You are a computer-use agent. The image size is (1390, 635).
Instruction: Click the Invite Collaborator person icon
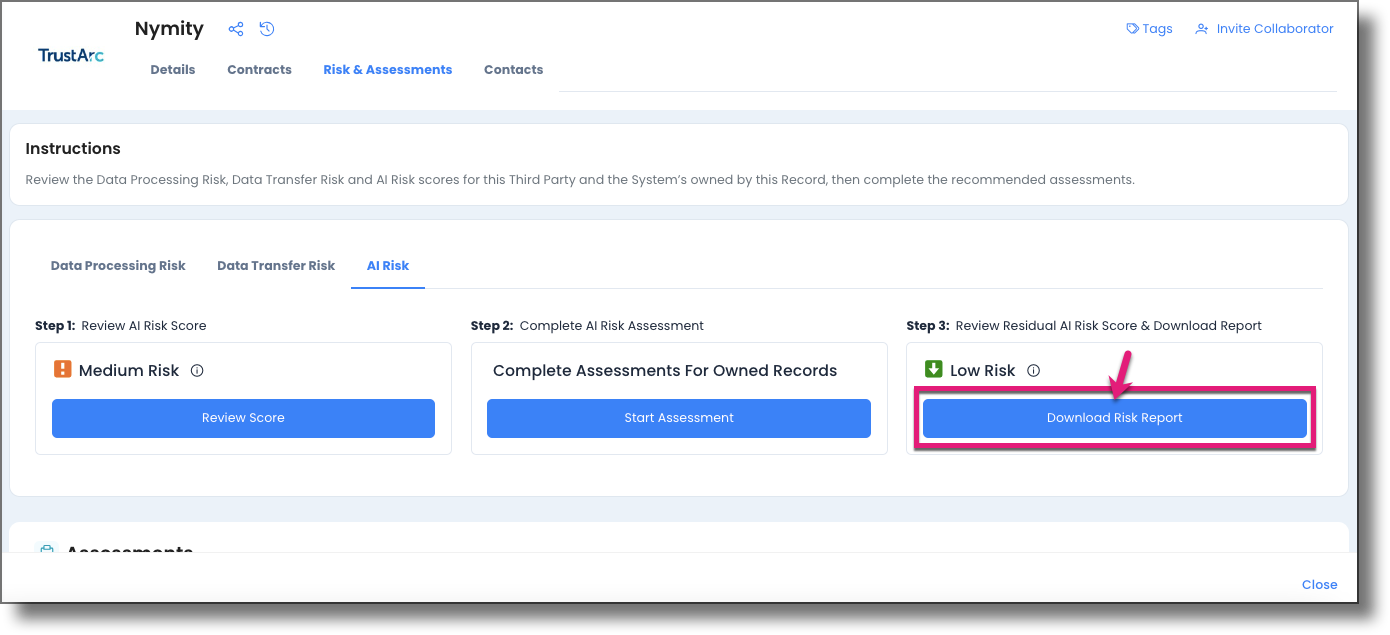[1200, 28]
